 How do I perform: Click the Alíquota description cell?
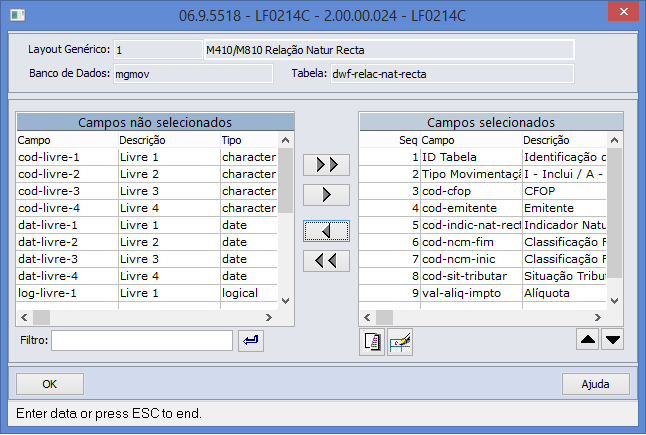(564, 293)
